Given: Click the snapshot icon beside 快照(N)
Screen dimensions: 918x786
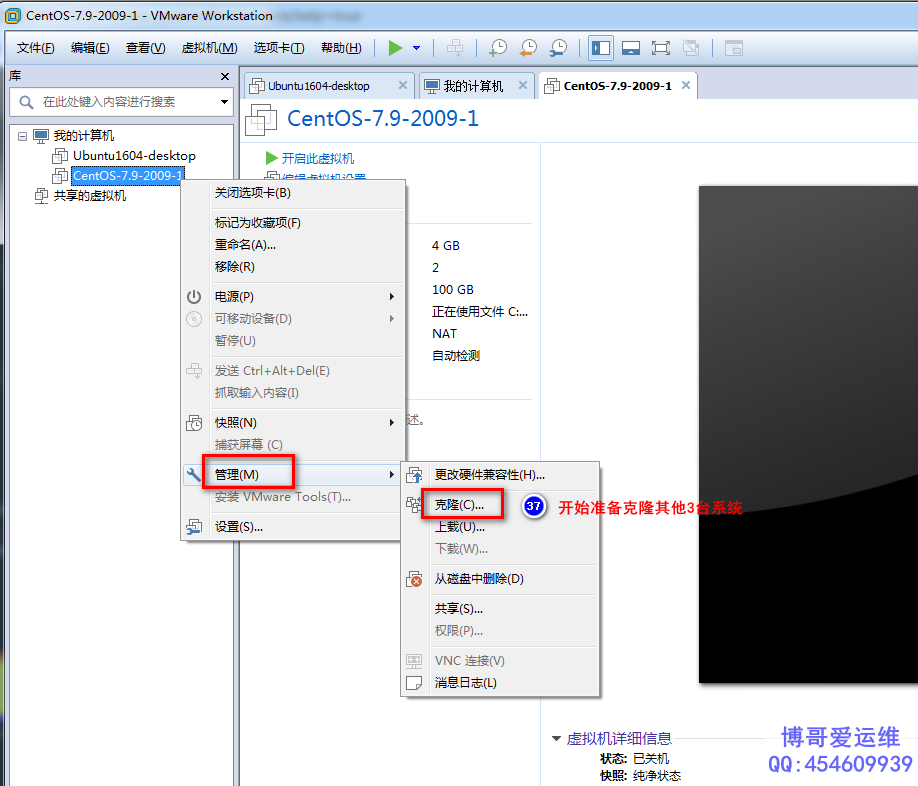Looking at the screenshot, I should [194, 423].
